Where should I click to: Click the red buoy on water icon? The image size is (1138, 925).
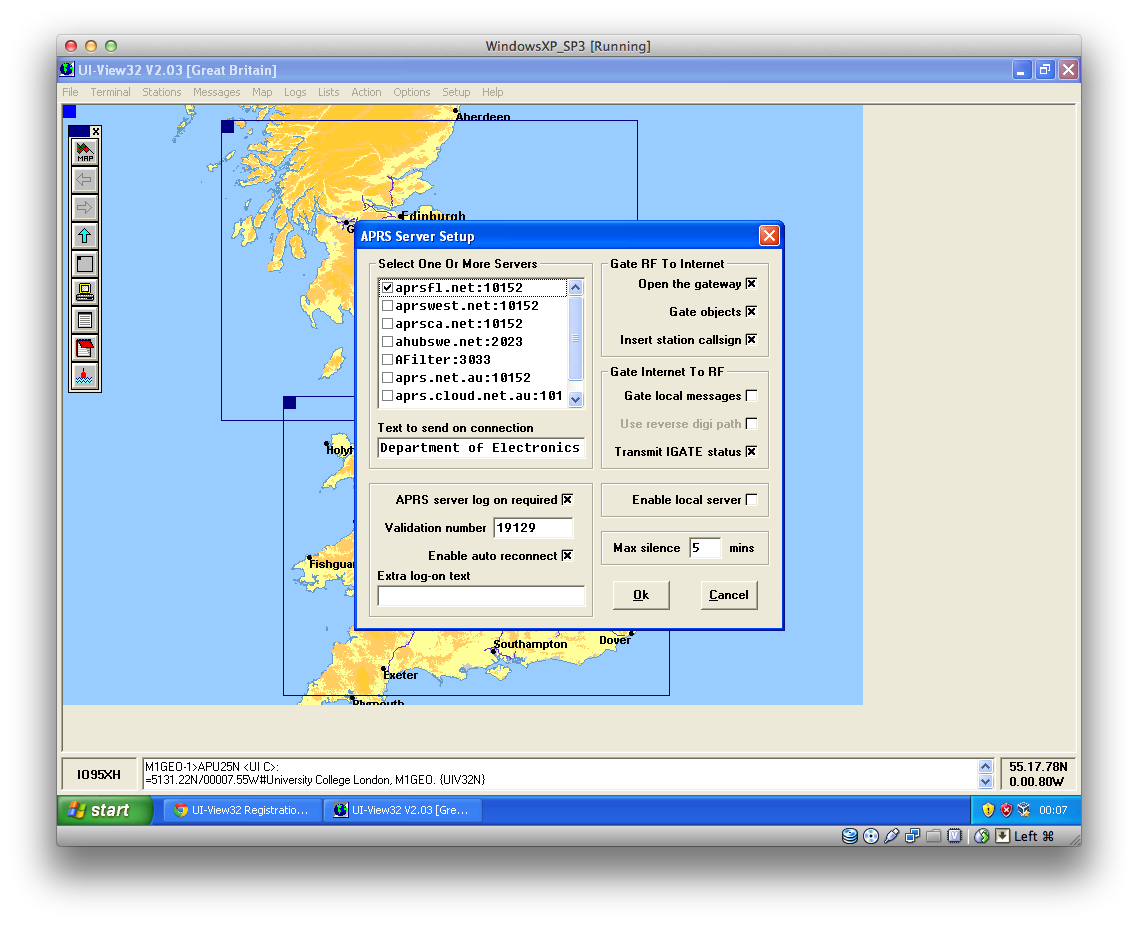tap(85, 376)
